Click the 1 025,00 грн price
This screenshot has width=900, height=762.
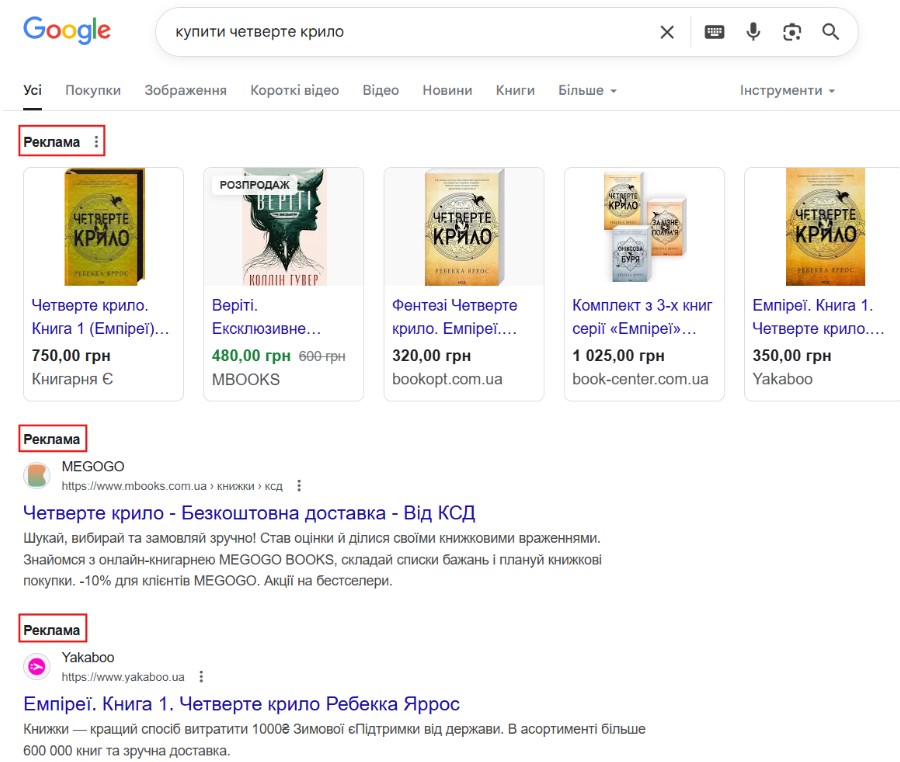(x=619, y=356)
